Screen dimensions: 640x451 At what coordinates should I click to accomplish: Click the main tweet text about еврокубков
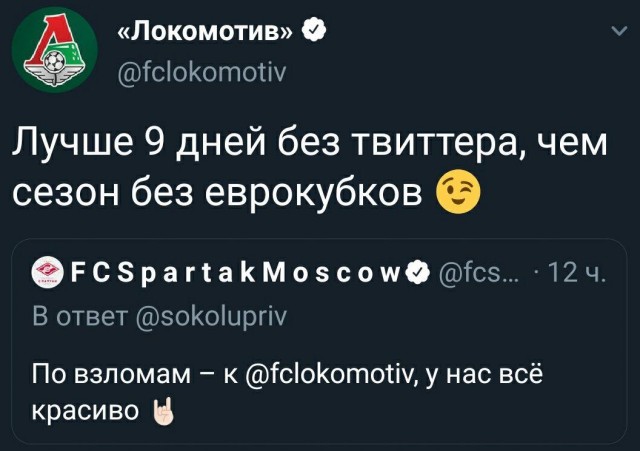point(310,168)
